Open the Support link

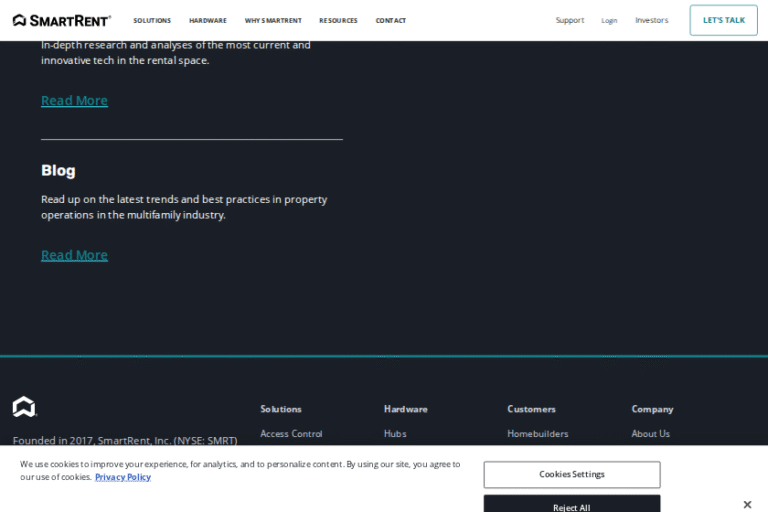pos(570,20)
